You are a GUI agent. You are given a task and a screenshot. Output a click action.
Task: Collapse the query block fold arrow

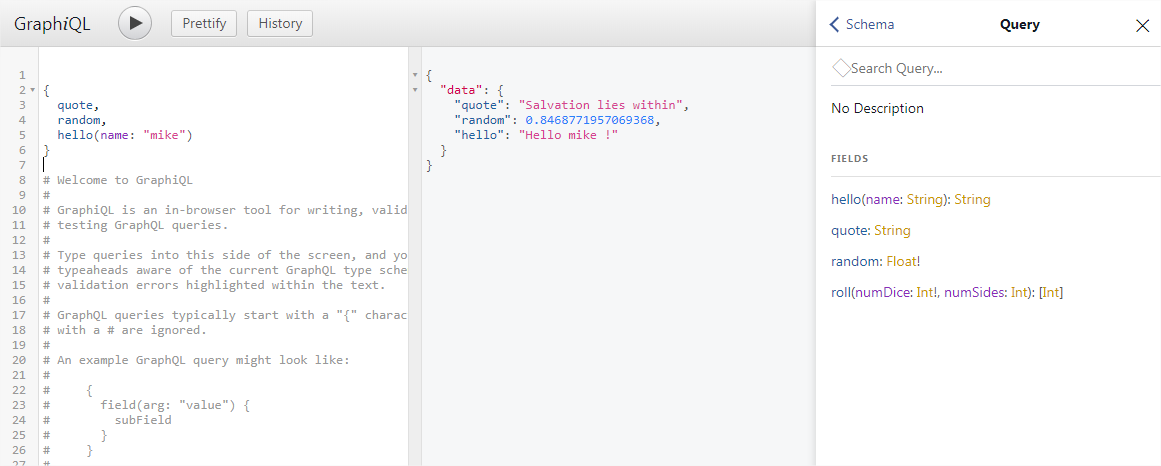(x=32, y=90)
